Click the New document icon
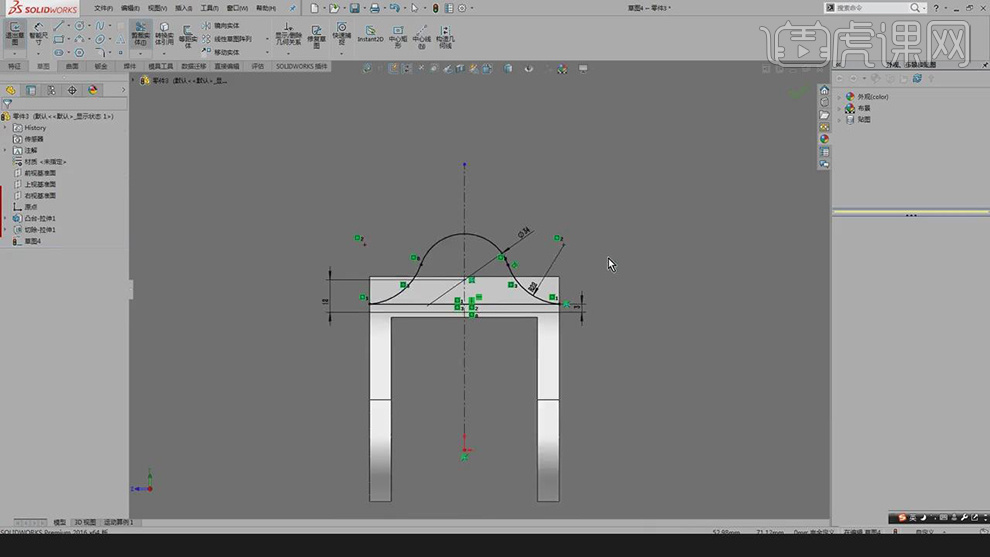 tap(314, 8)
